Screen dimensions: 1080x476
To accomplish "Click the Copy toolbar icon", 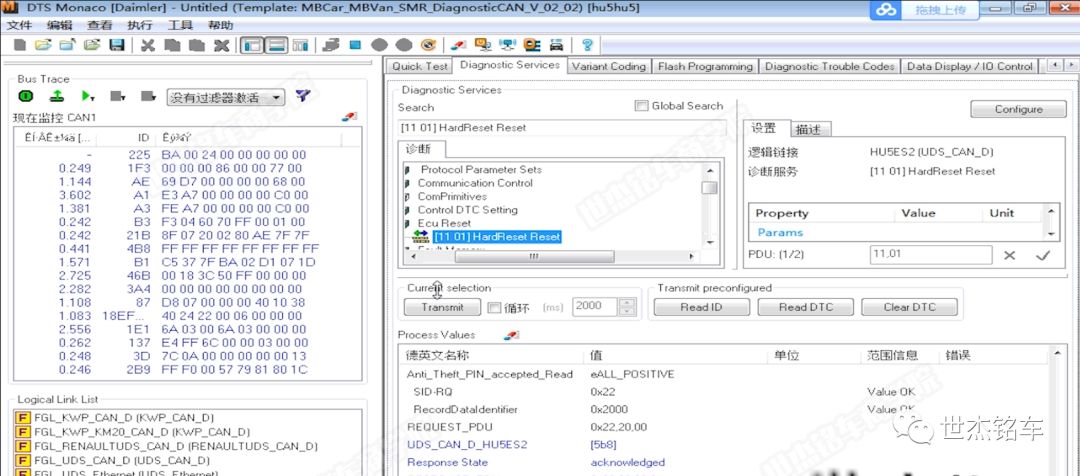I will (172, 45).
